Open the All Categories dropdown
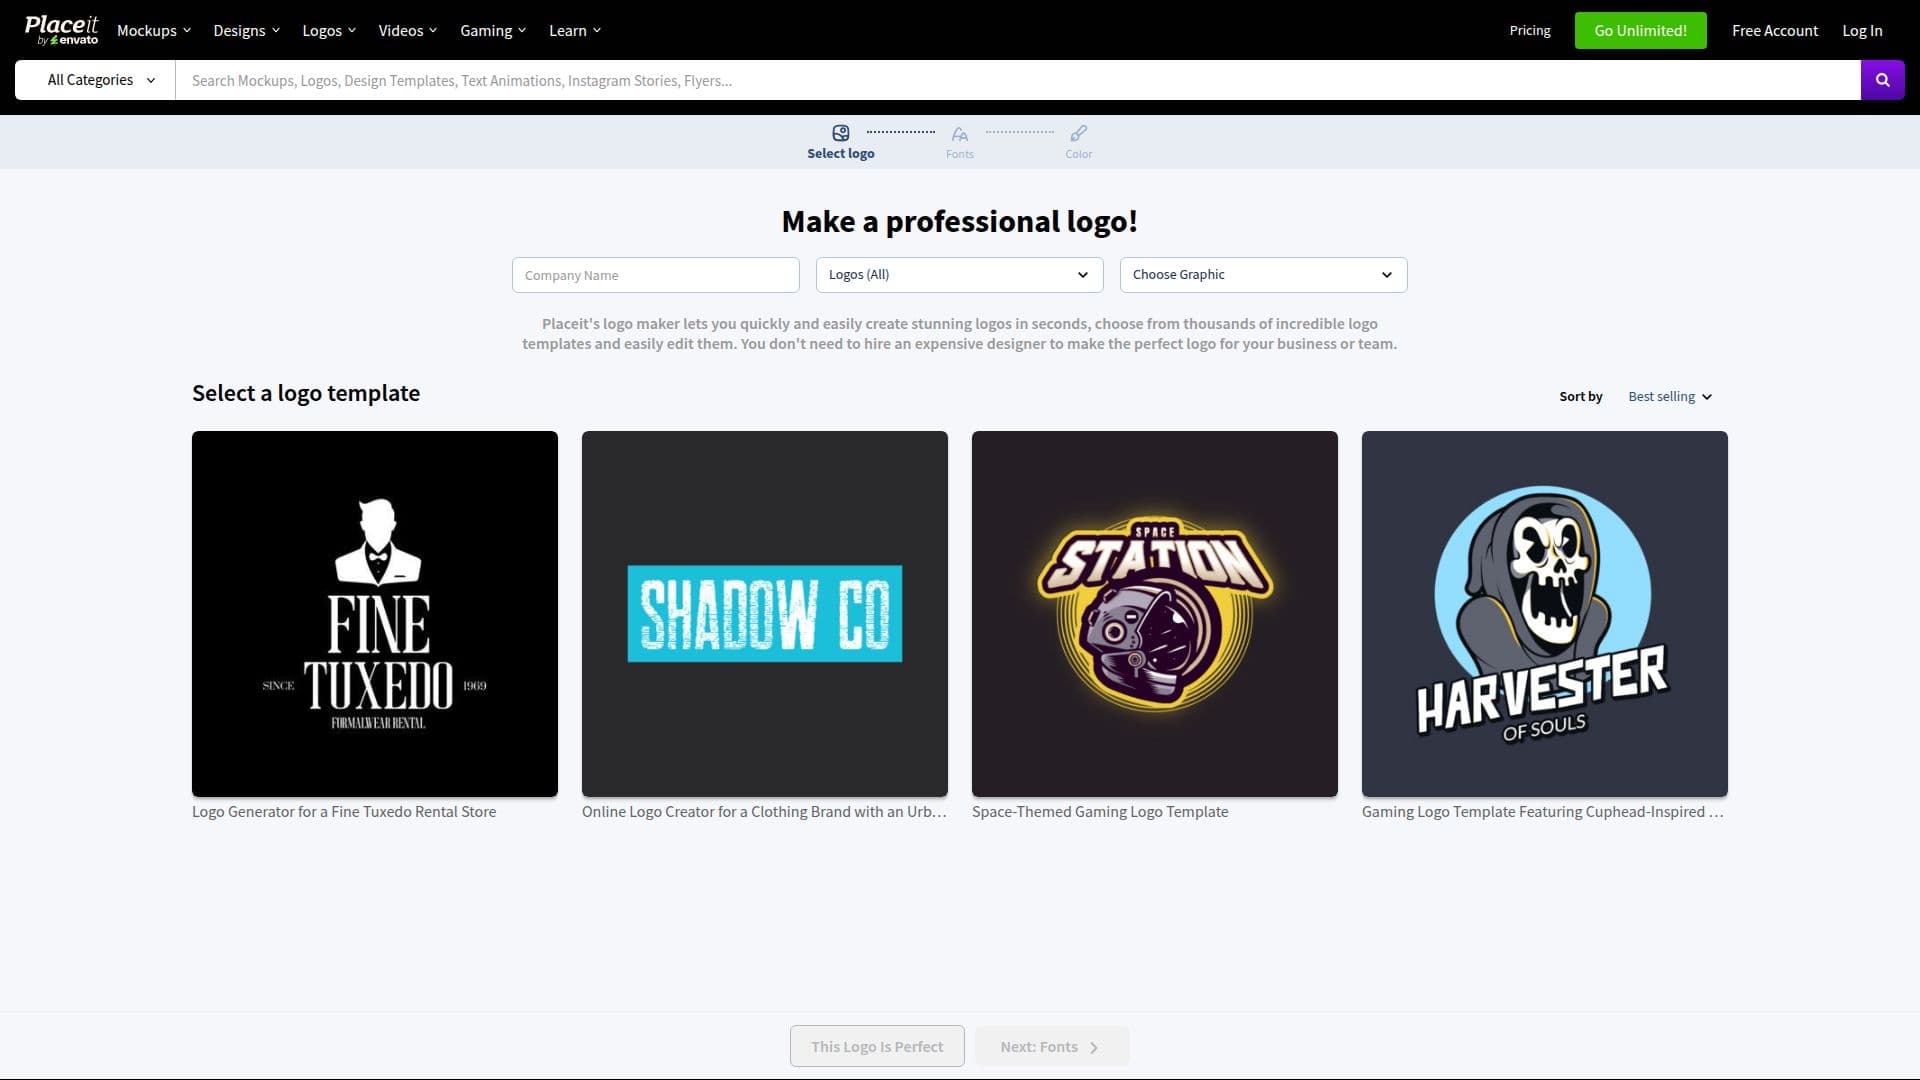 click(96, 80)
